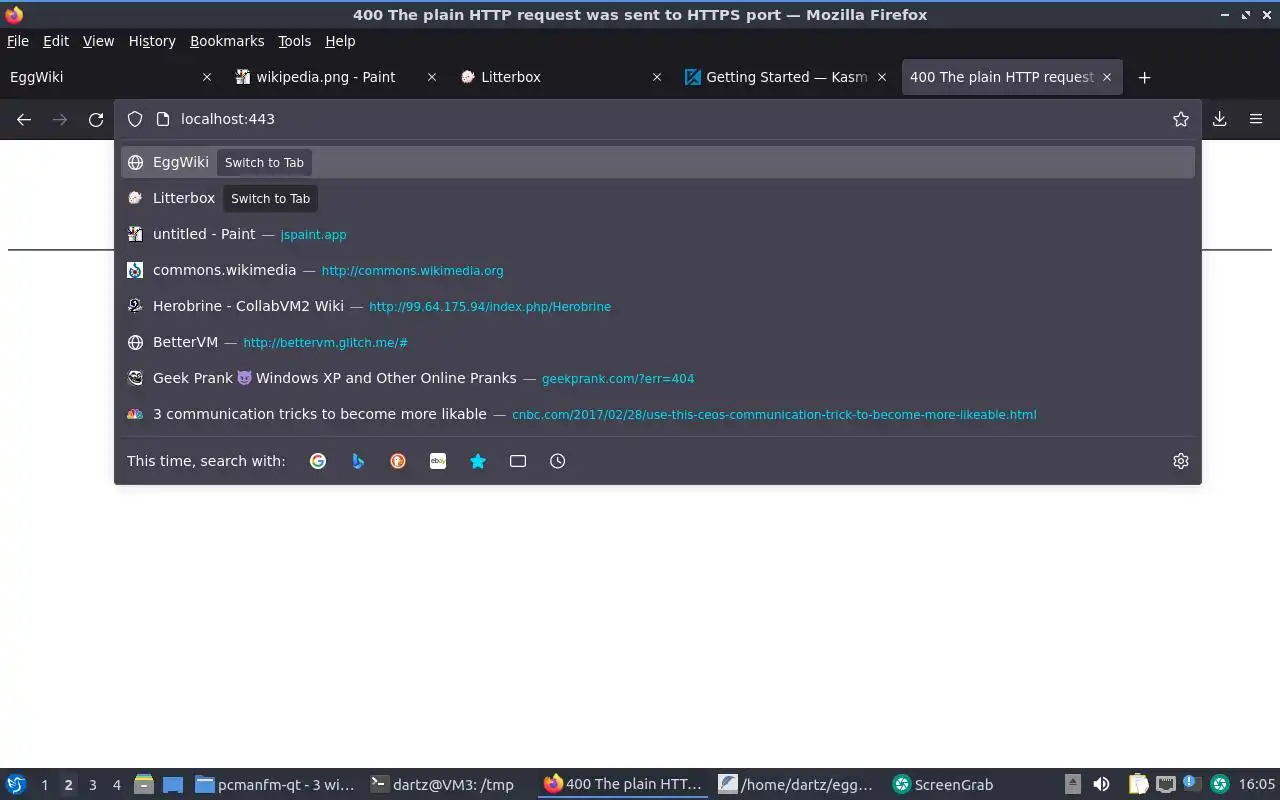Search in History this time
The image size is (1280, 800).
click(x=558, y=461)
